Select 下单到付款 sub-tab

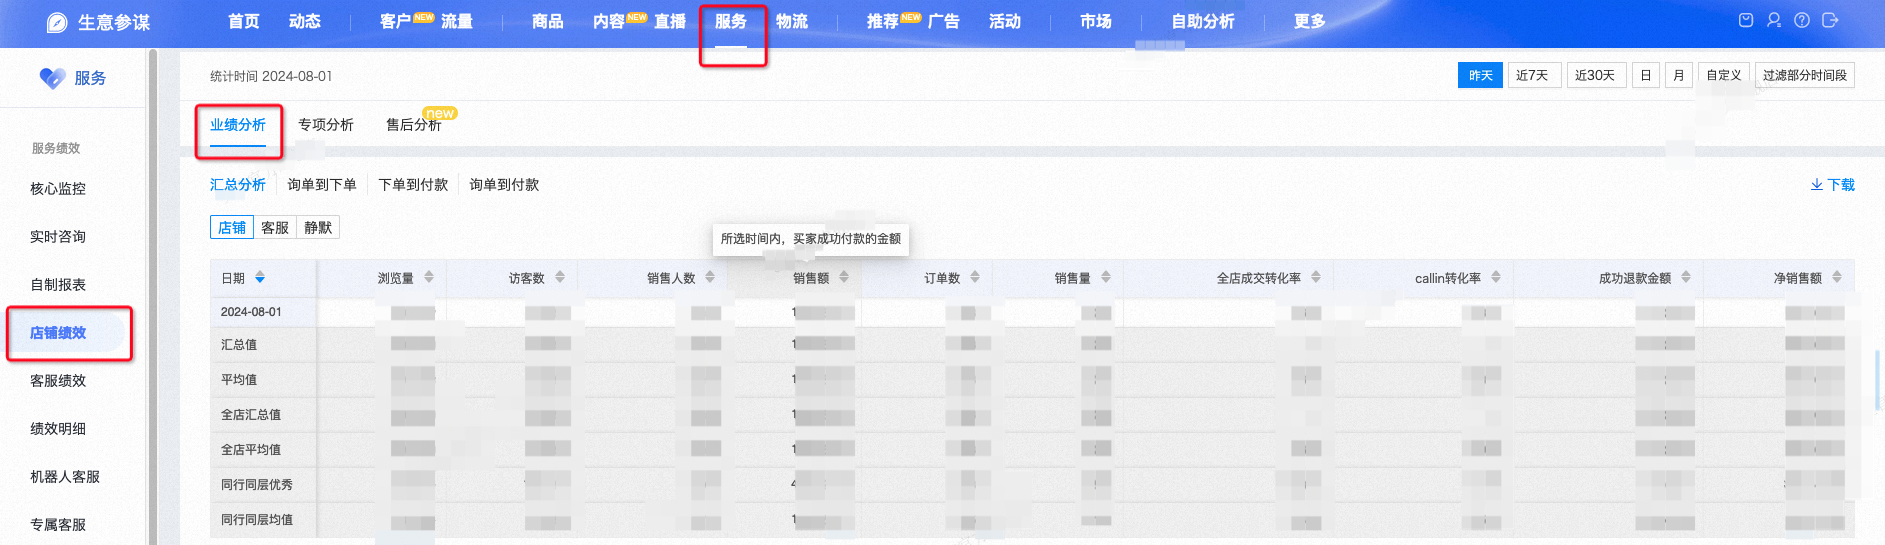[413, 185]
